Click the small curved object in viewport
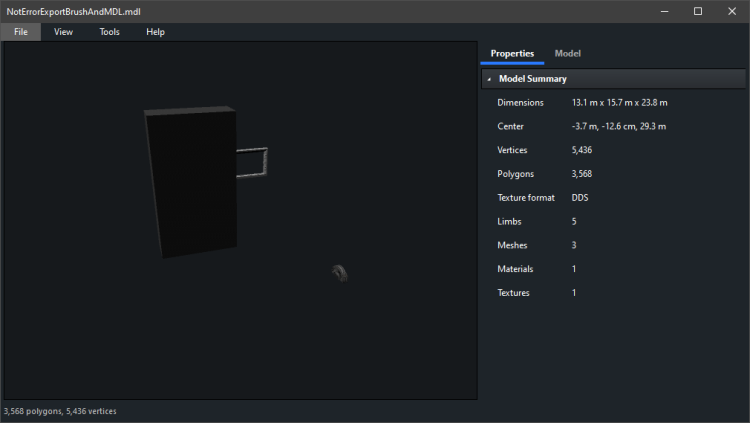The height and width of the screenshot is (423, 750). tap(340, 273)
